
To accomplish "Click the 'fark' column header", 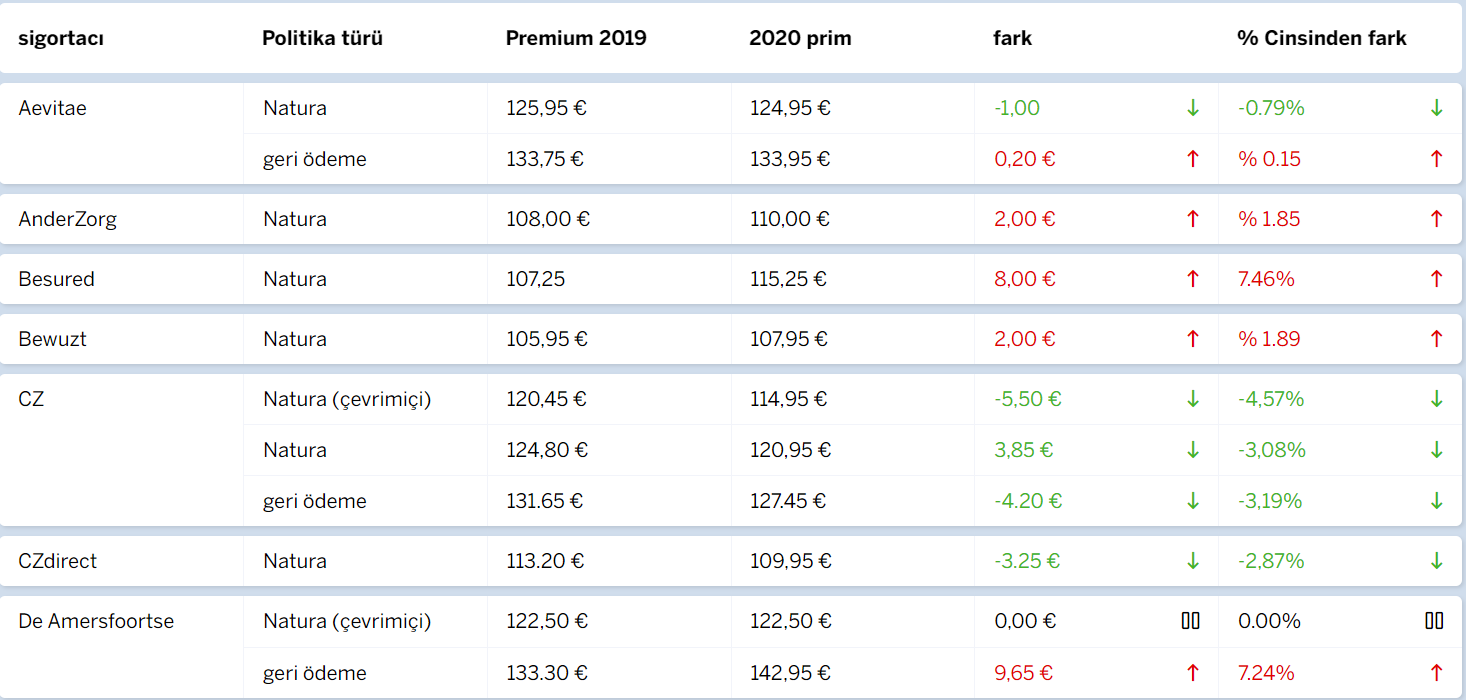I will 1012,39.
